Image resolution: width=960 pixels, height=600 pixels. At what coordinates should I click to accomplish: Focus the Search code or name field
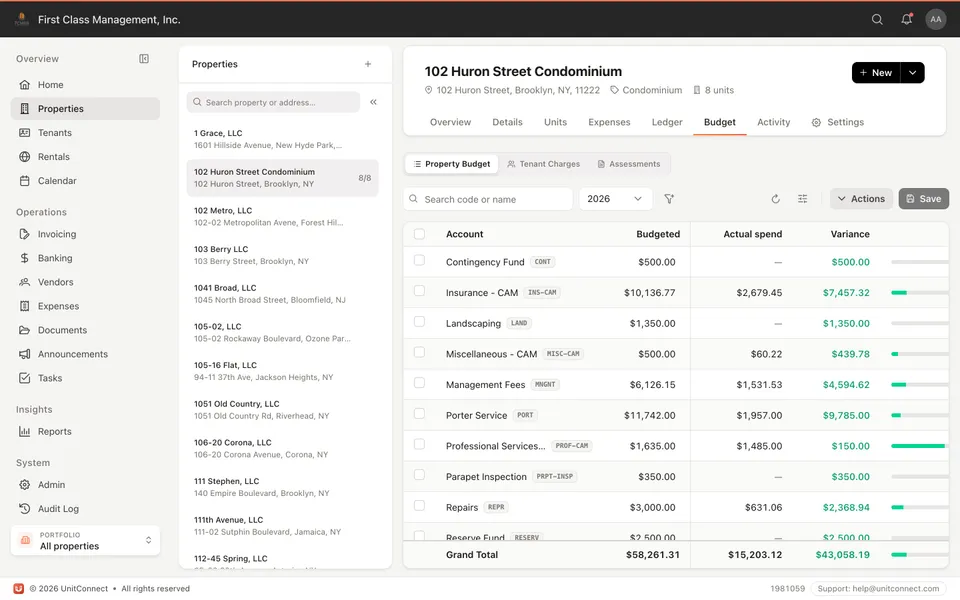pos(488,199)
